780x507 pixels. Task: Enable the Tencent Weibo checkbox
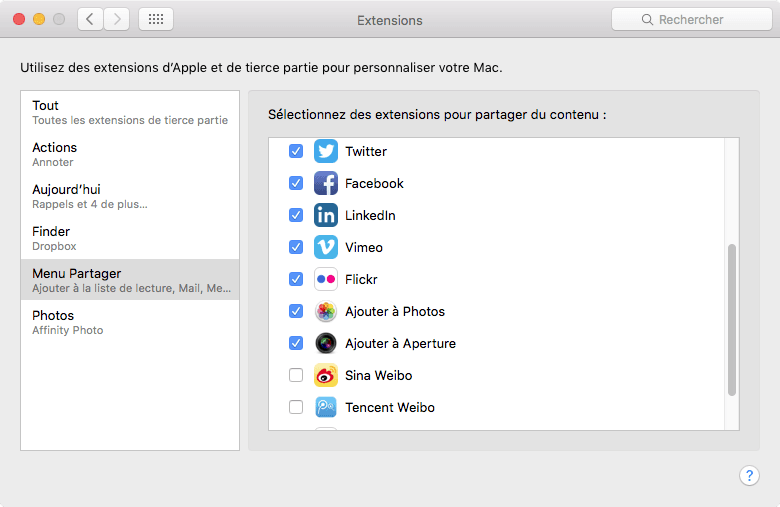pos(296,407)
